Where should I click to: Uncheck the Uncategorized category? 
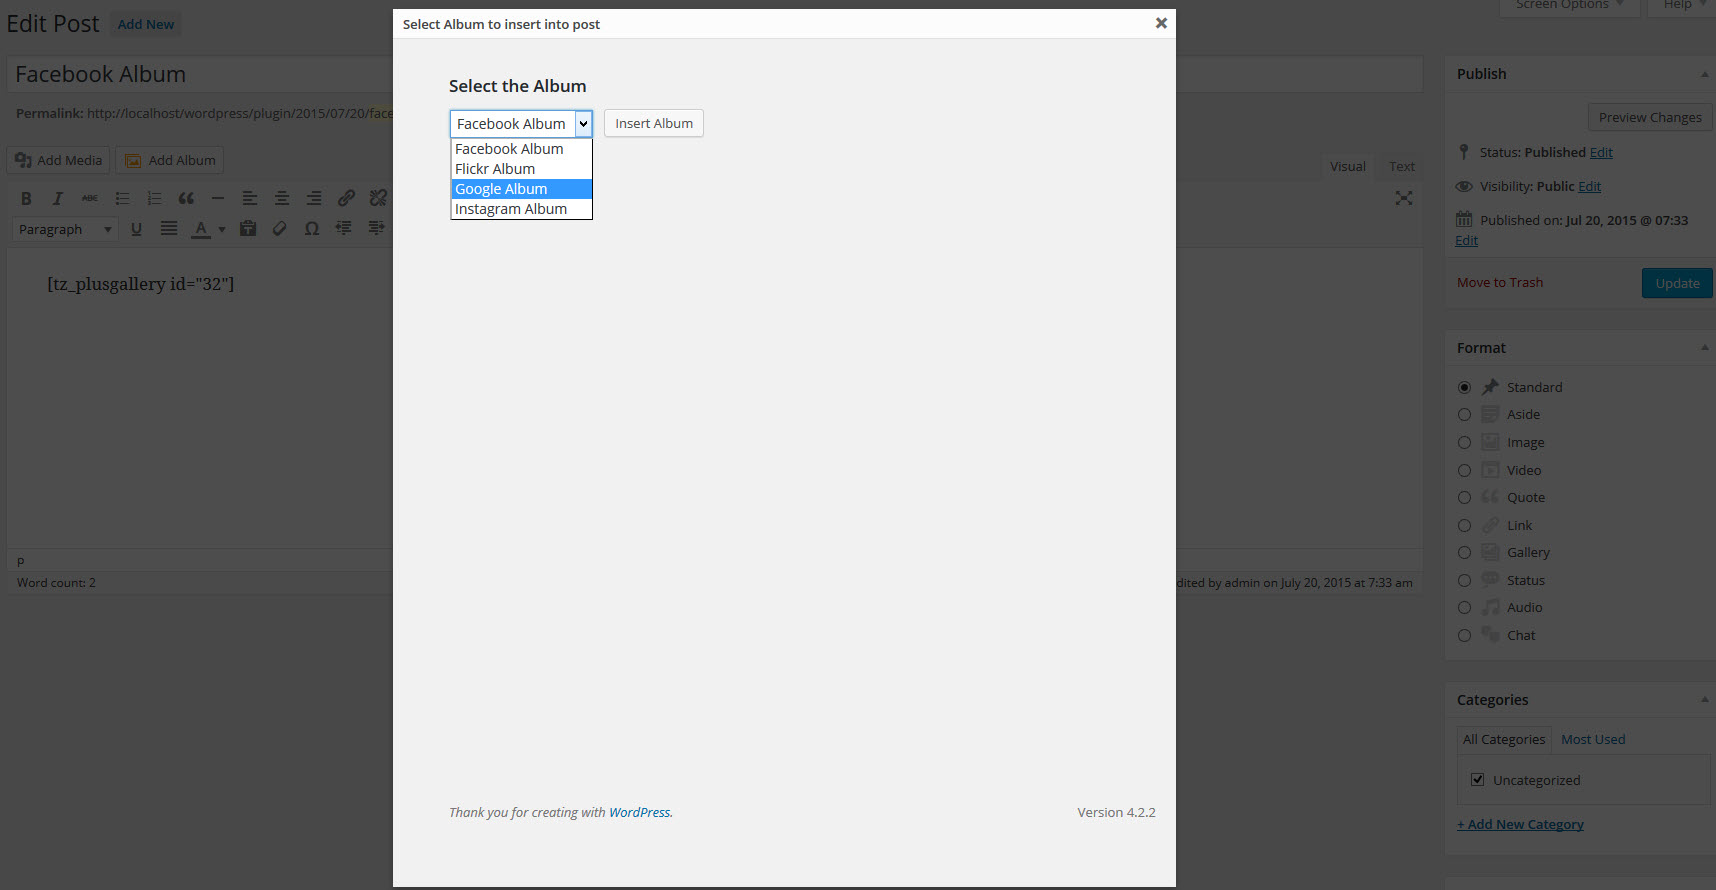pyautogui.click(x=1477, y=779)
